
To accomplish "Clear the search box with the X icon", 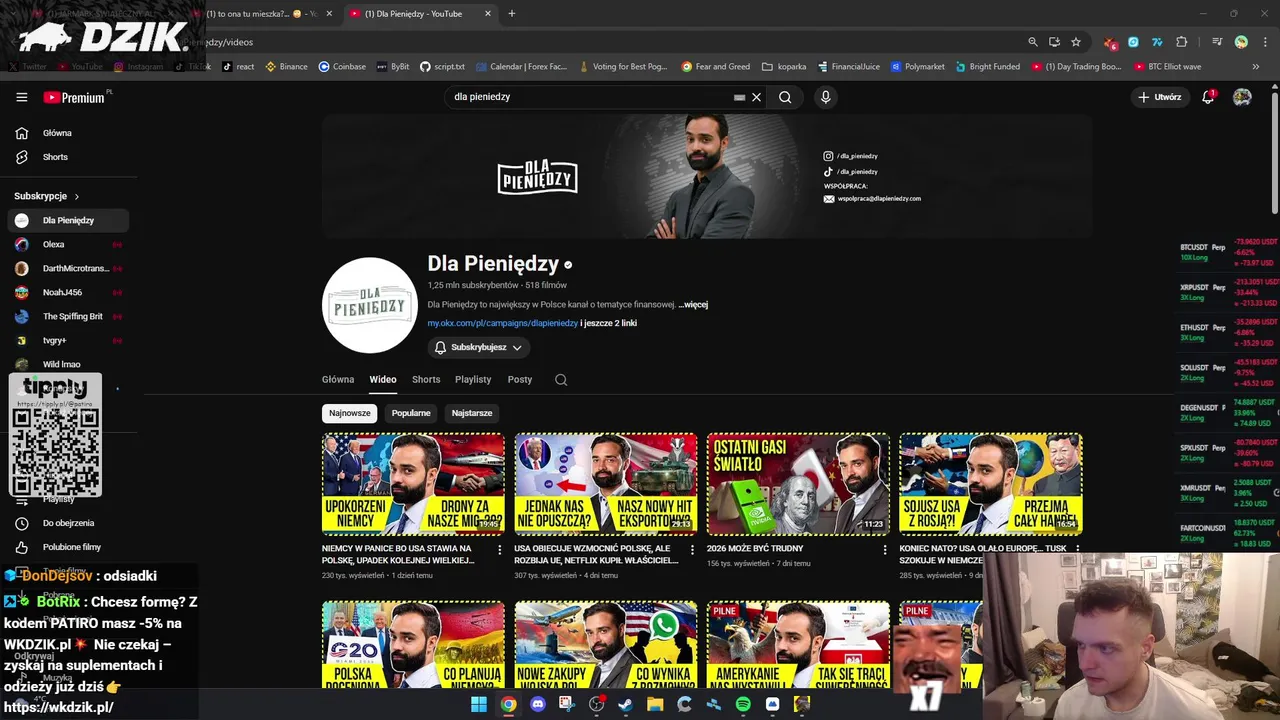I will click(757, 97).
